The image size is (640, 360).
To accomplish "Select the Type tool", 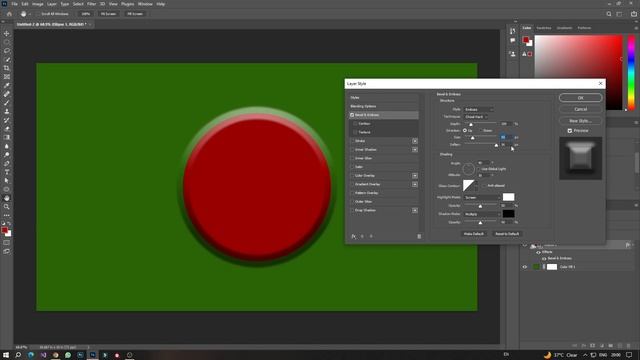I will [x=7, y=172].
